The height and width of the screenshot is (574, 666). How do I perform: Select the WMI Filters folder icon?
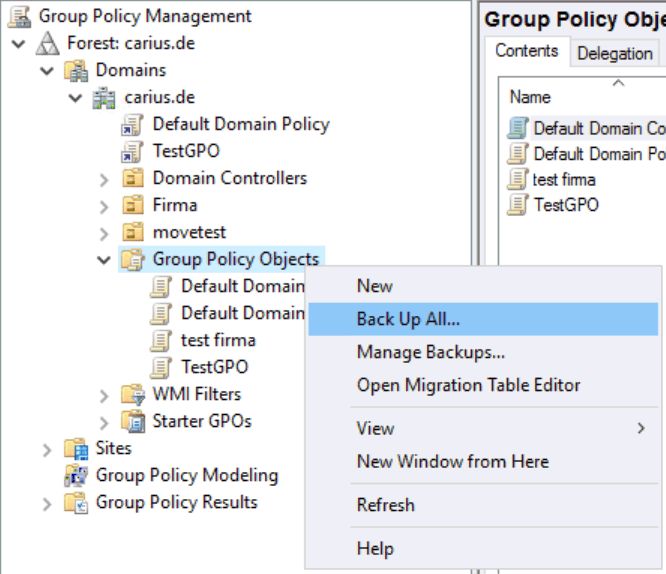(133, 394)
